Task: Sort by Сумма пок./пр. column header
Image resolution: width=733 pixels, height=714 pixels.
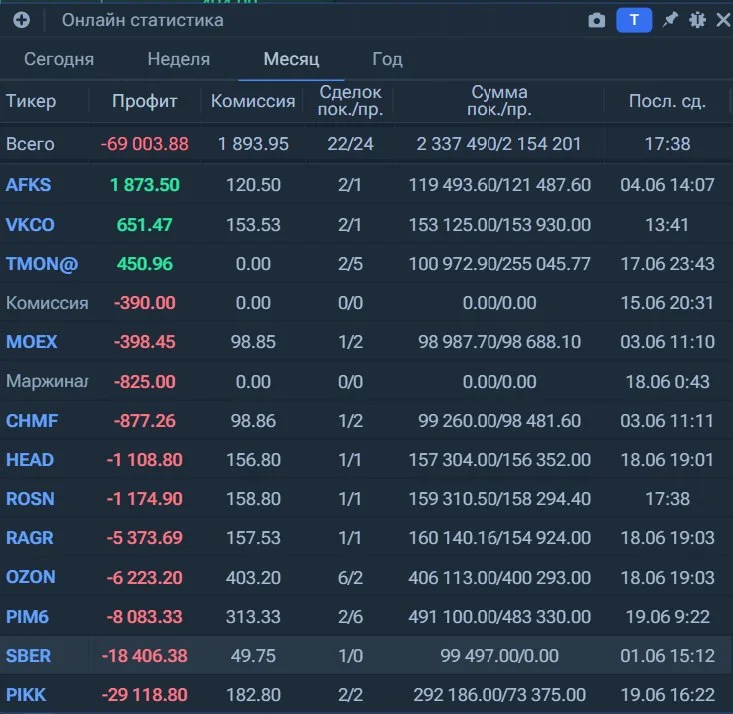Action: point(499,101)
